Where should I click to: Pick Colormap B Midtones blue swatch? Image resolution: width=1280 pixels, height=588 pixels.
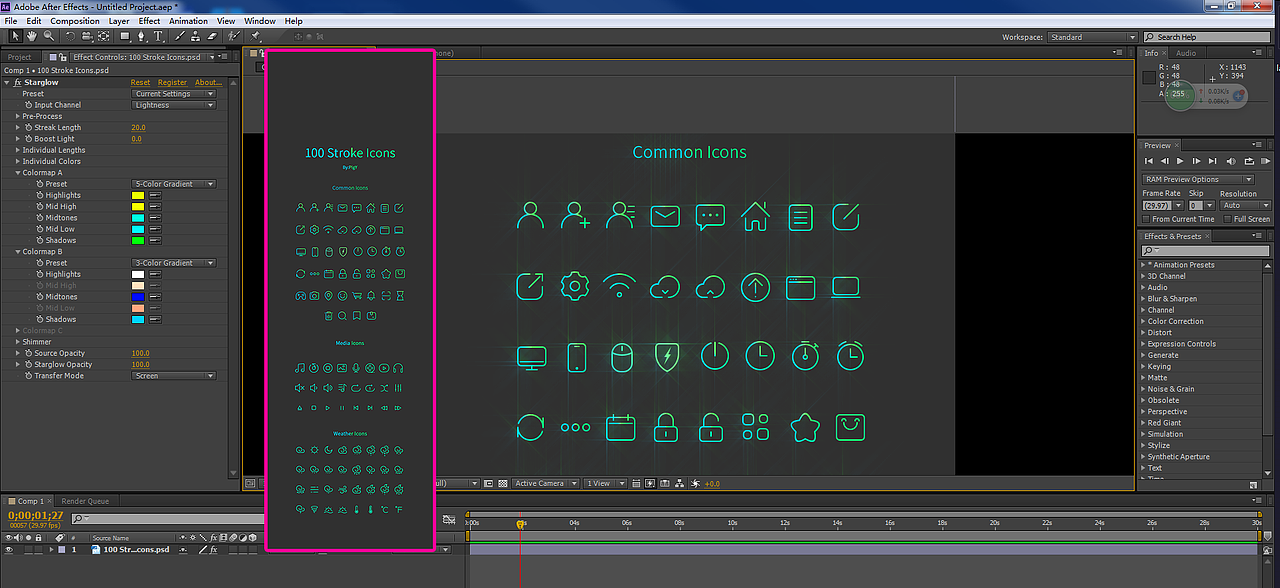pyautogui.click(x=138, y=297)
